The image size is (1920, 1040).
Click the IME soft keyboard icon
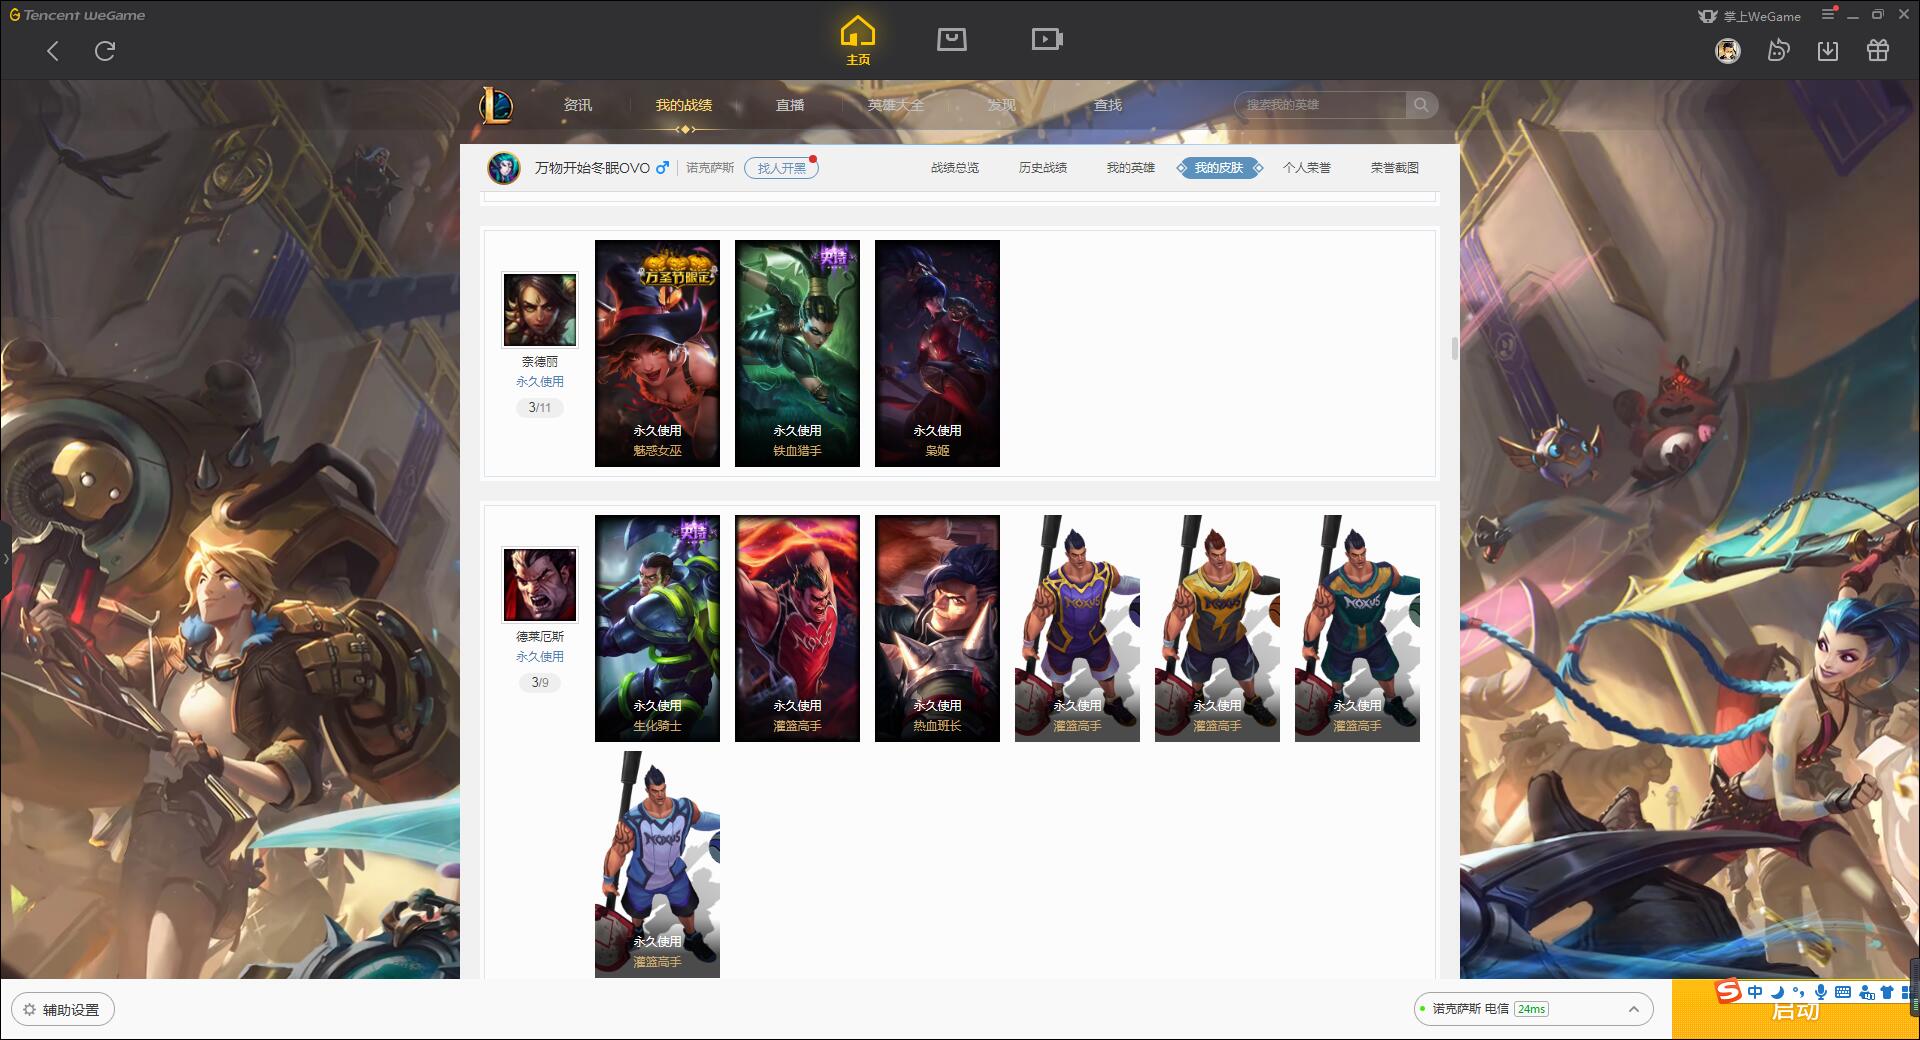click(x=1843, y=992)
